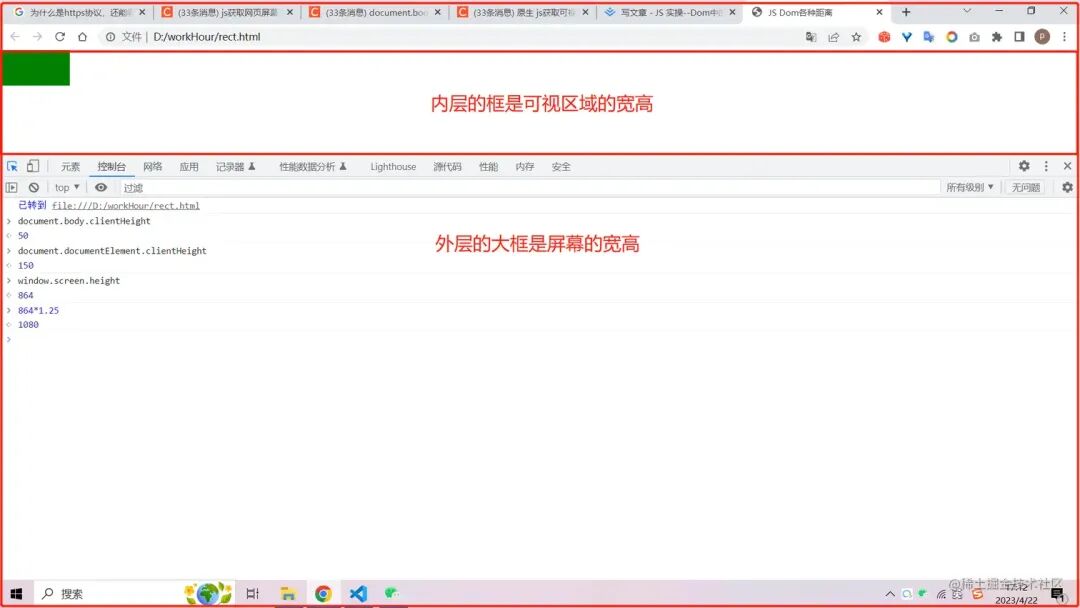Click the red extension icon
The image size is (1080, 608).
point(884,36)
